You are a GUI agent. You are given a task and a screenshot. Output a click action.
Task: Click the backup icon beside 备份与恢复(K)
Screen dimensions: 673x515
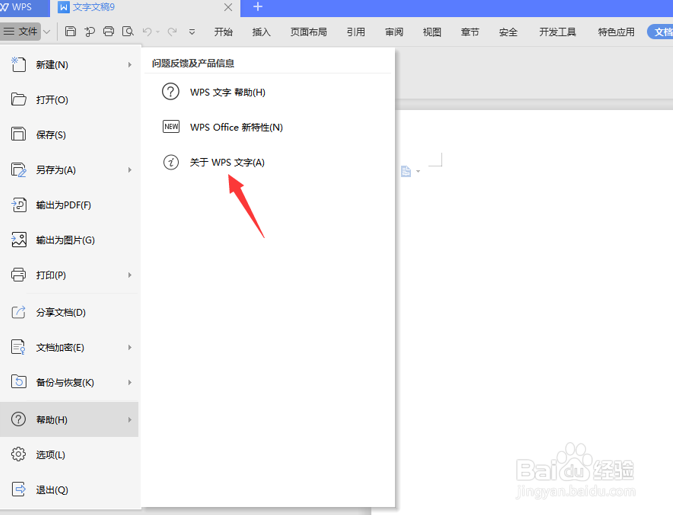(x=18, y=382)
